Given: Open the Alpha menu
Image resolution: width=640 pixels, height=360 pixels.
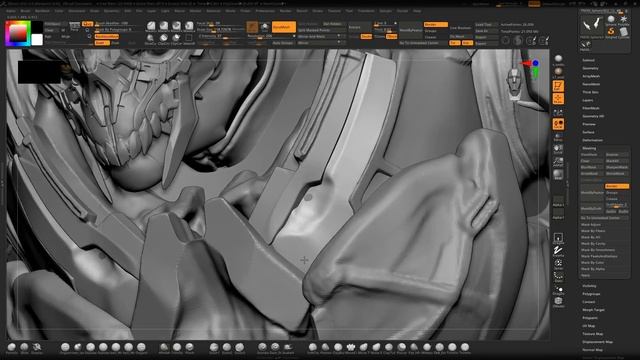Looking at the screenshot, I should coord(11,11).
